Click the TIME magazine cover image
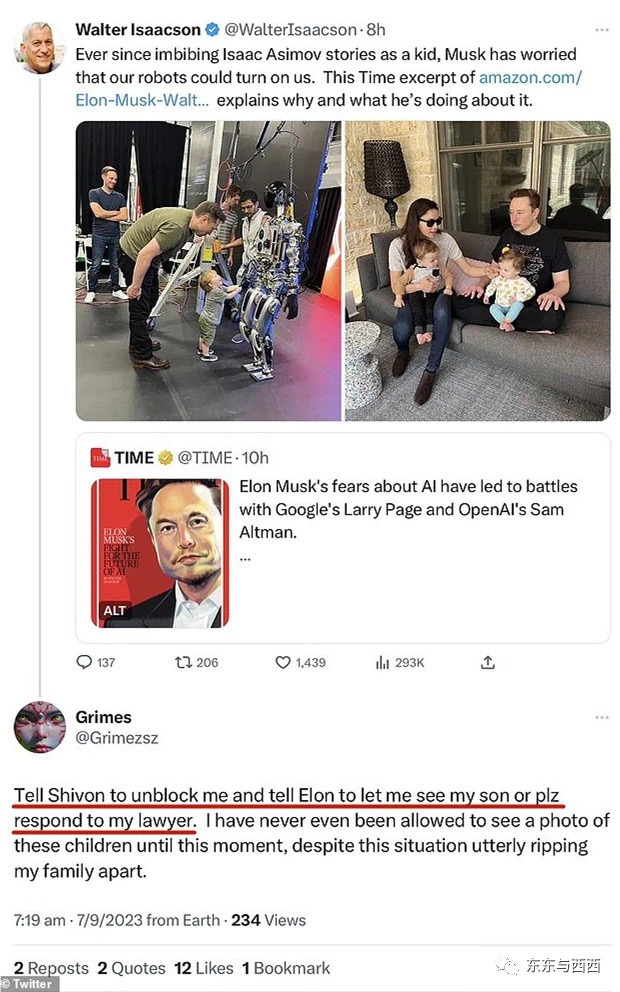Screen dimensions: 620x992 [160, 553]
